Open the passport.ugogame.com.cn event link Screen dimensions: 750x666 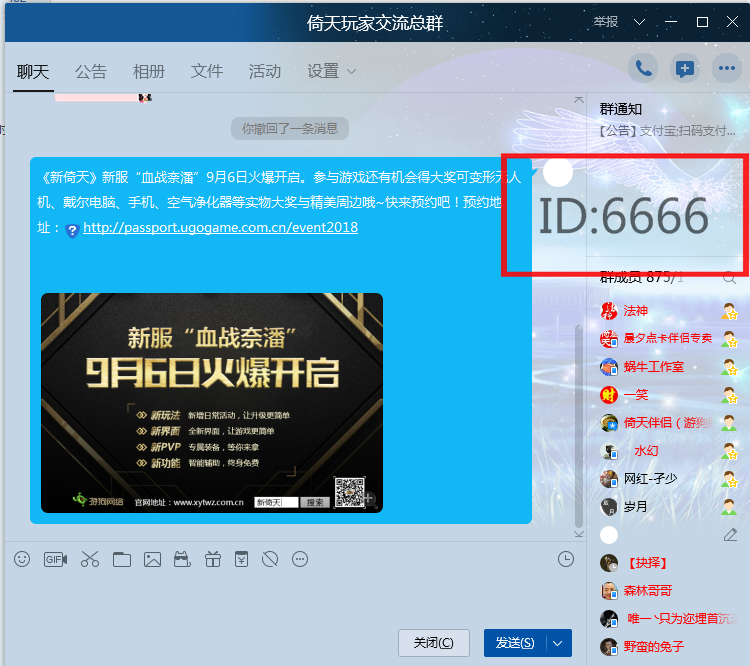[x=221, y=227]
